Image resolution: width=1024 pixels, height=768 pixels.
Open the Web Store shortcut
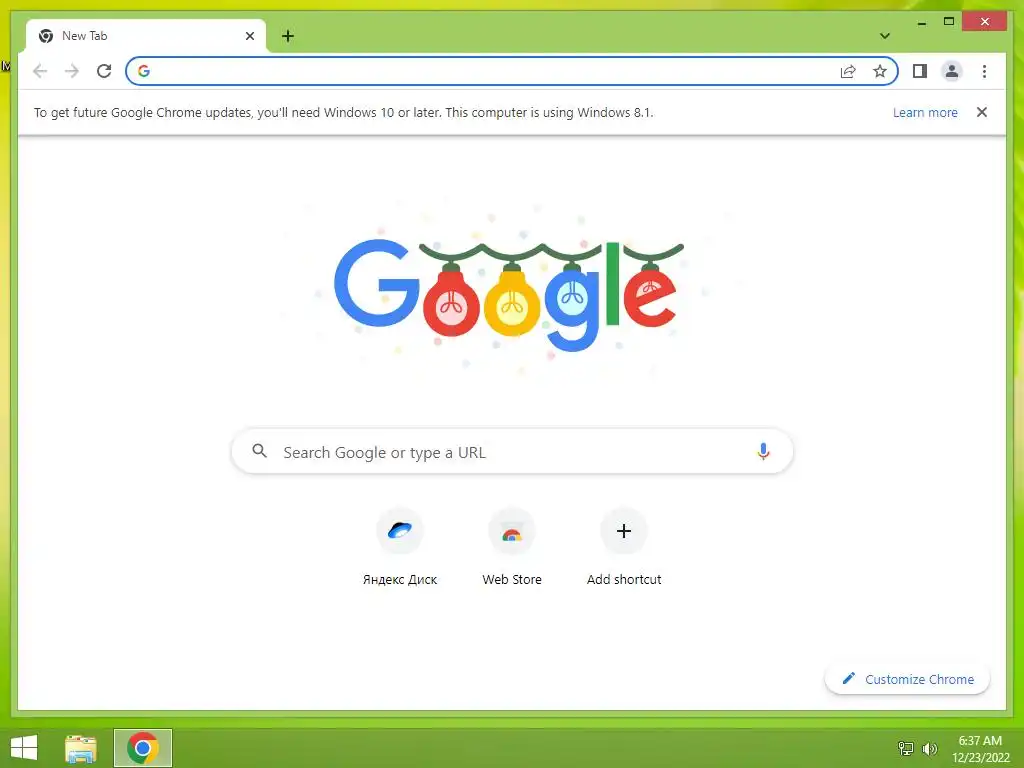(x=512, y=547)
